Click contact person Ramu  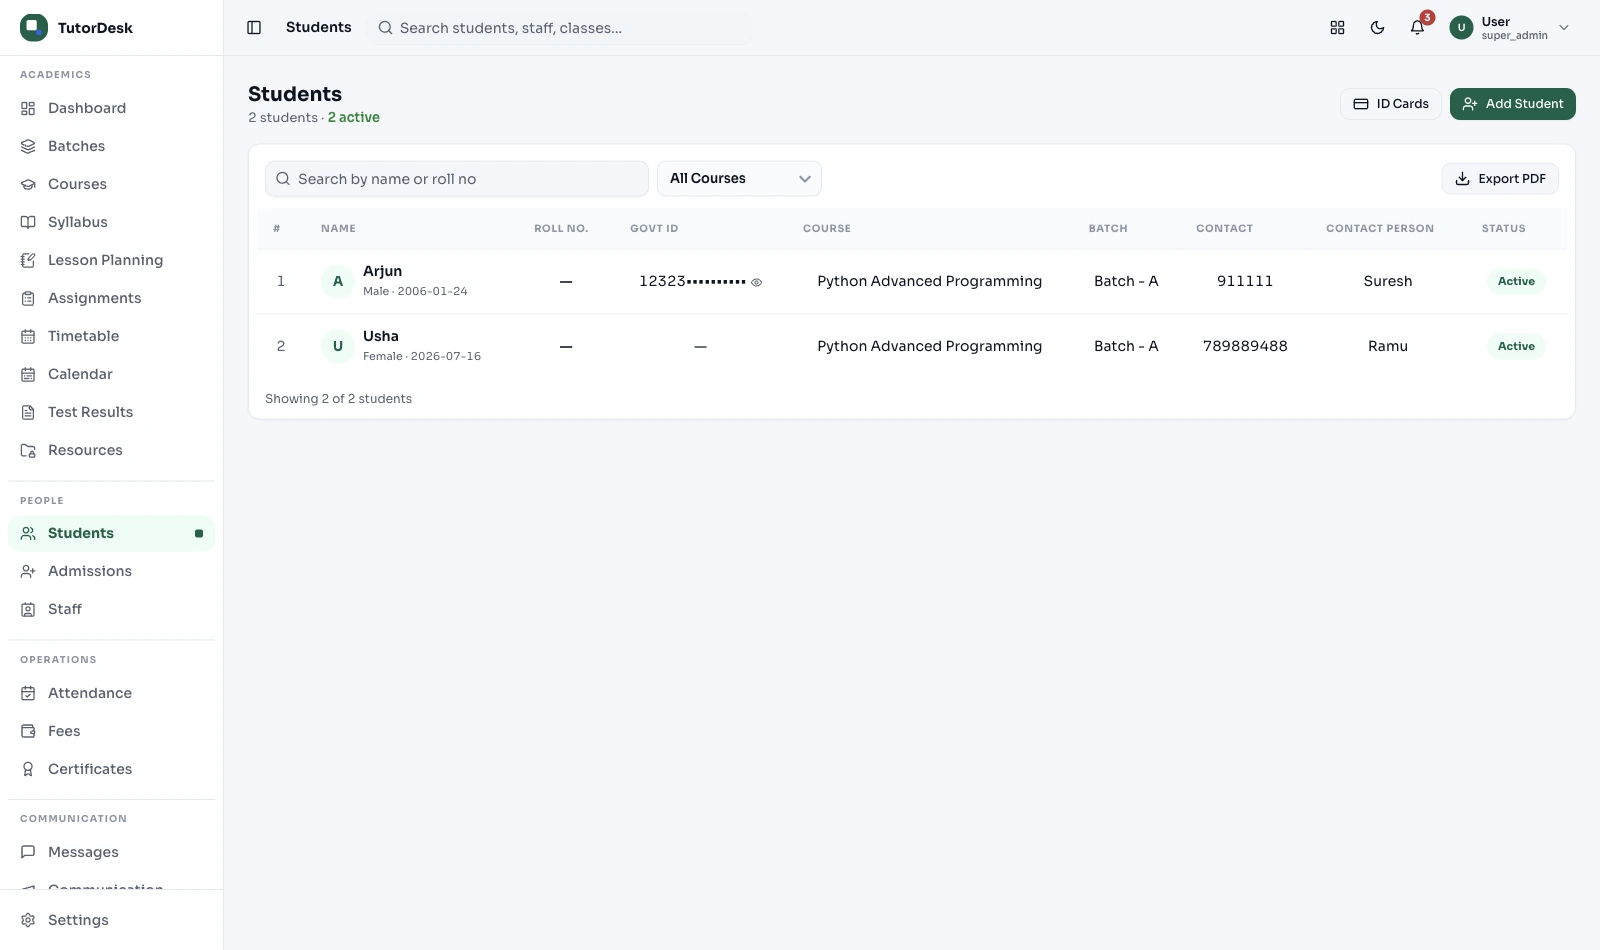pos(1388,346)
